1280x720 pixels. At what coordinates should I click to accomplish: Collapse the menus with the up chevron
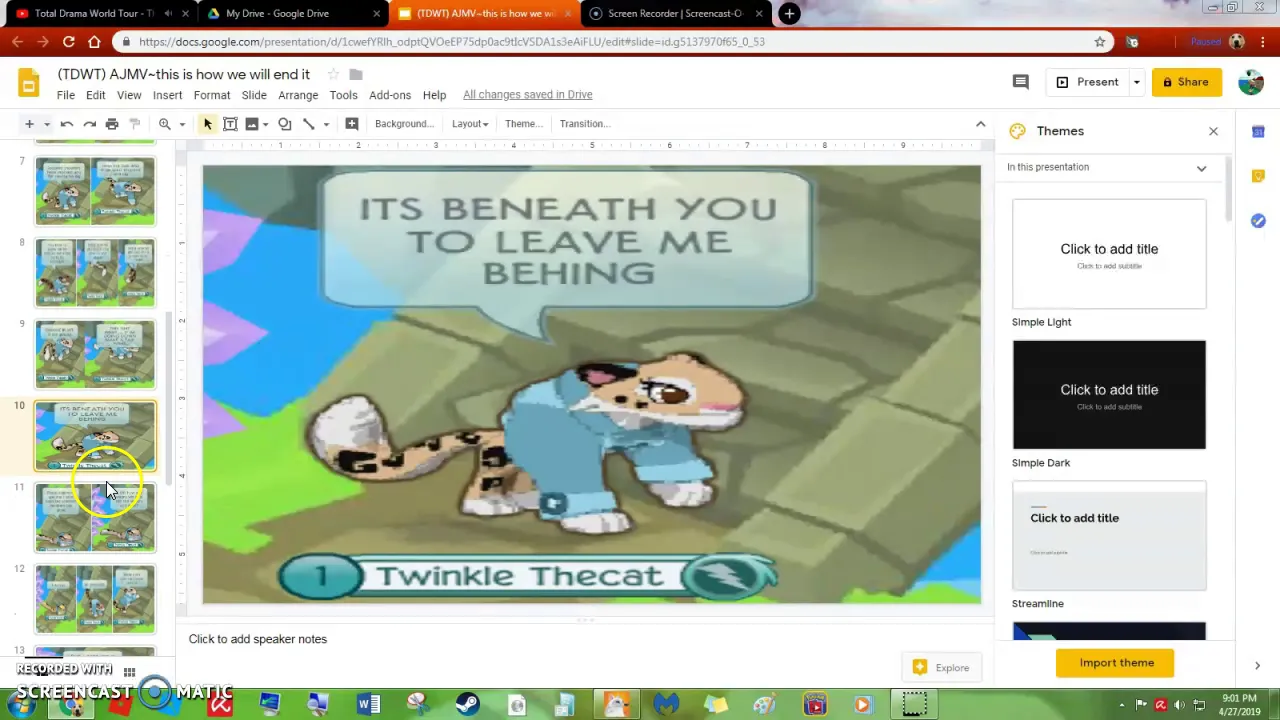pyautogui.click(x=980, y=124)
